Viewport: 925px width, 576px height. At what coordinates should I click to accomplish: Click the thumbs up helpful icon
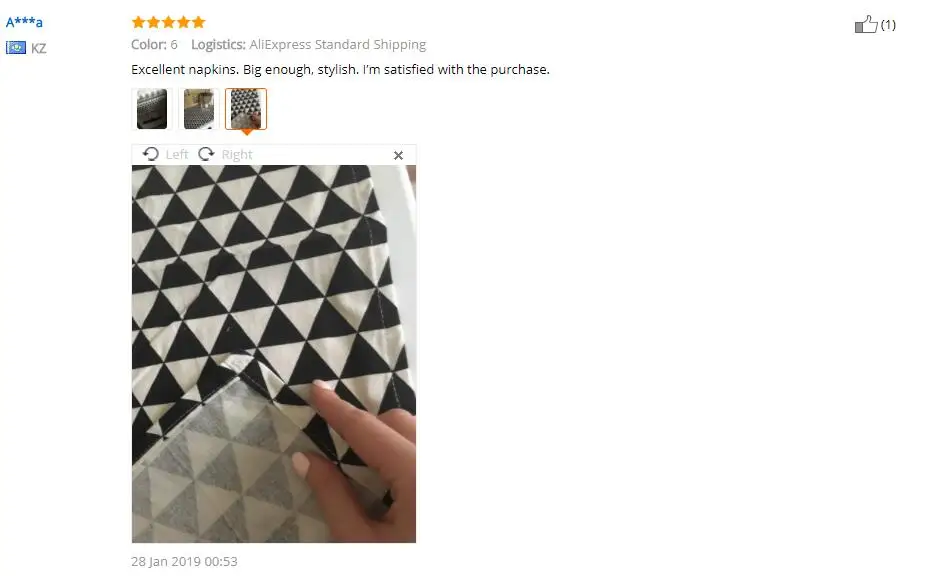(x=866, y=24)
